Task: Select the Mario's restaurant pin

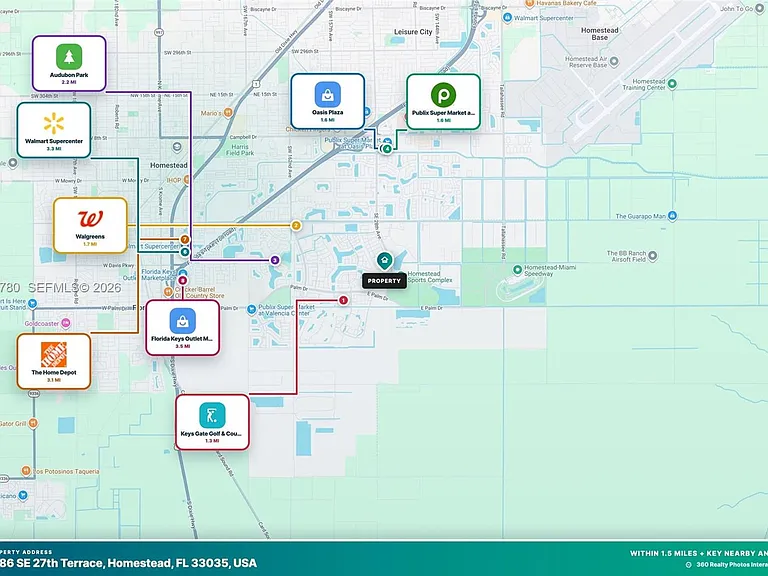Action: (x=228, y=113)
